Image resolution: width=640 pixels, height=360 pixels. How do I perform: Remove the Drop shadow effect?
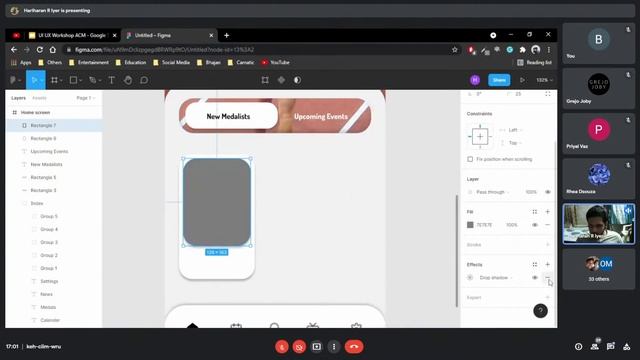point(547,278)
